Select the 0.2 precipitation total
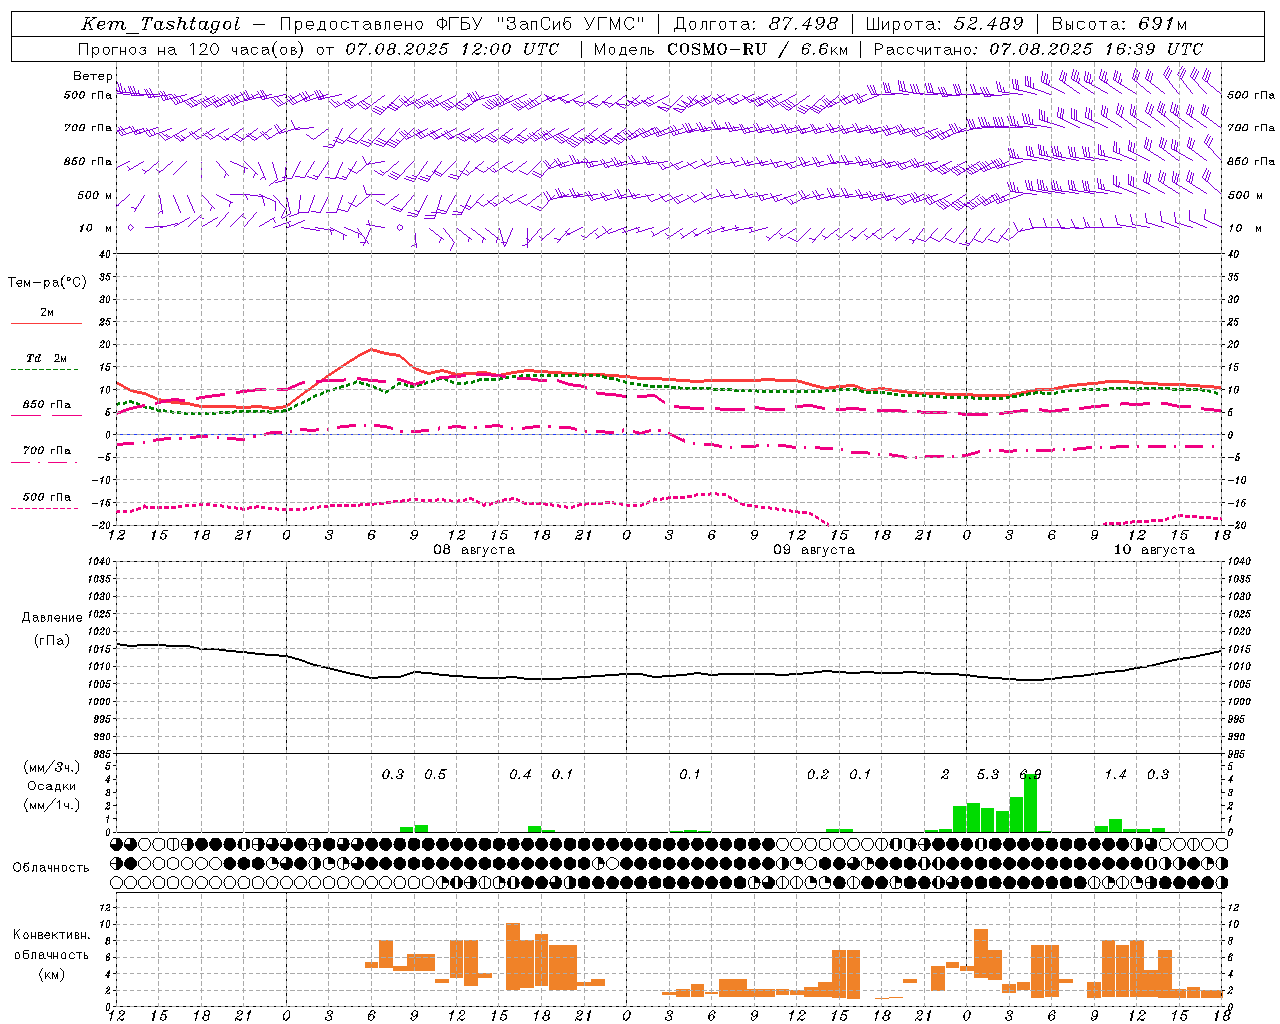 (818, 774)
